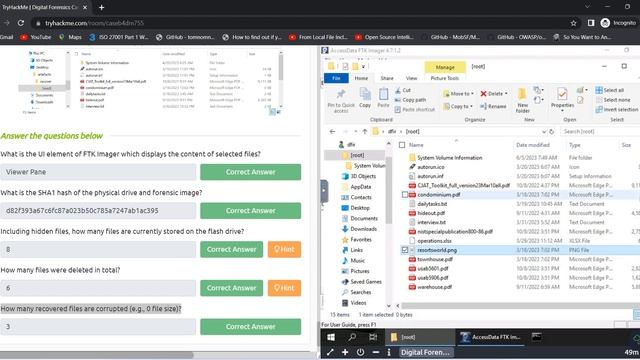Switch to AccessData FTK Imager taskbar item

pos(490,337)
